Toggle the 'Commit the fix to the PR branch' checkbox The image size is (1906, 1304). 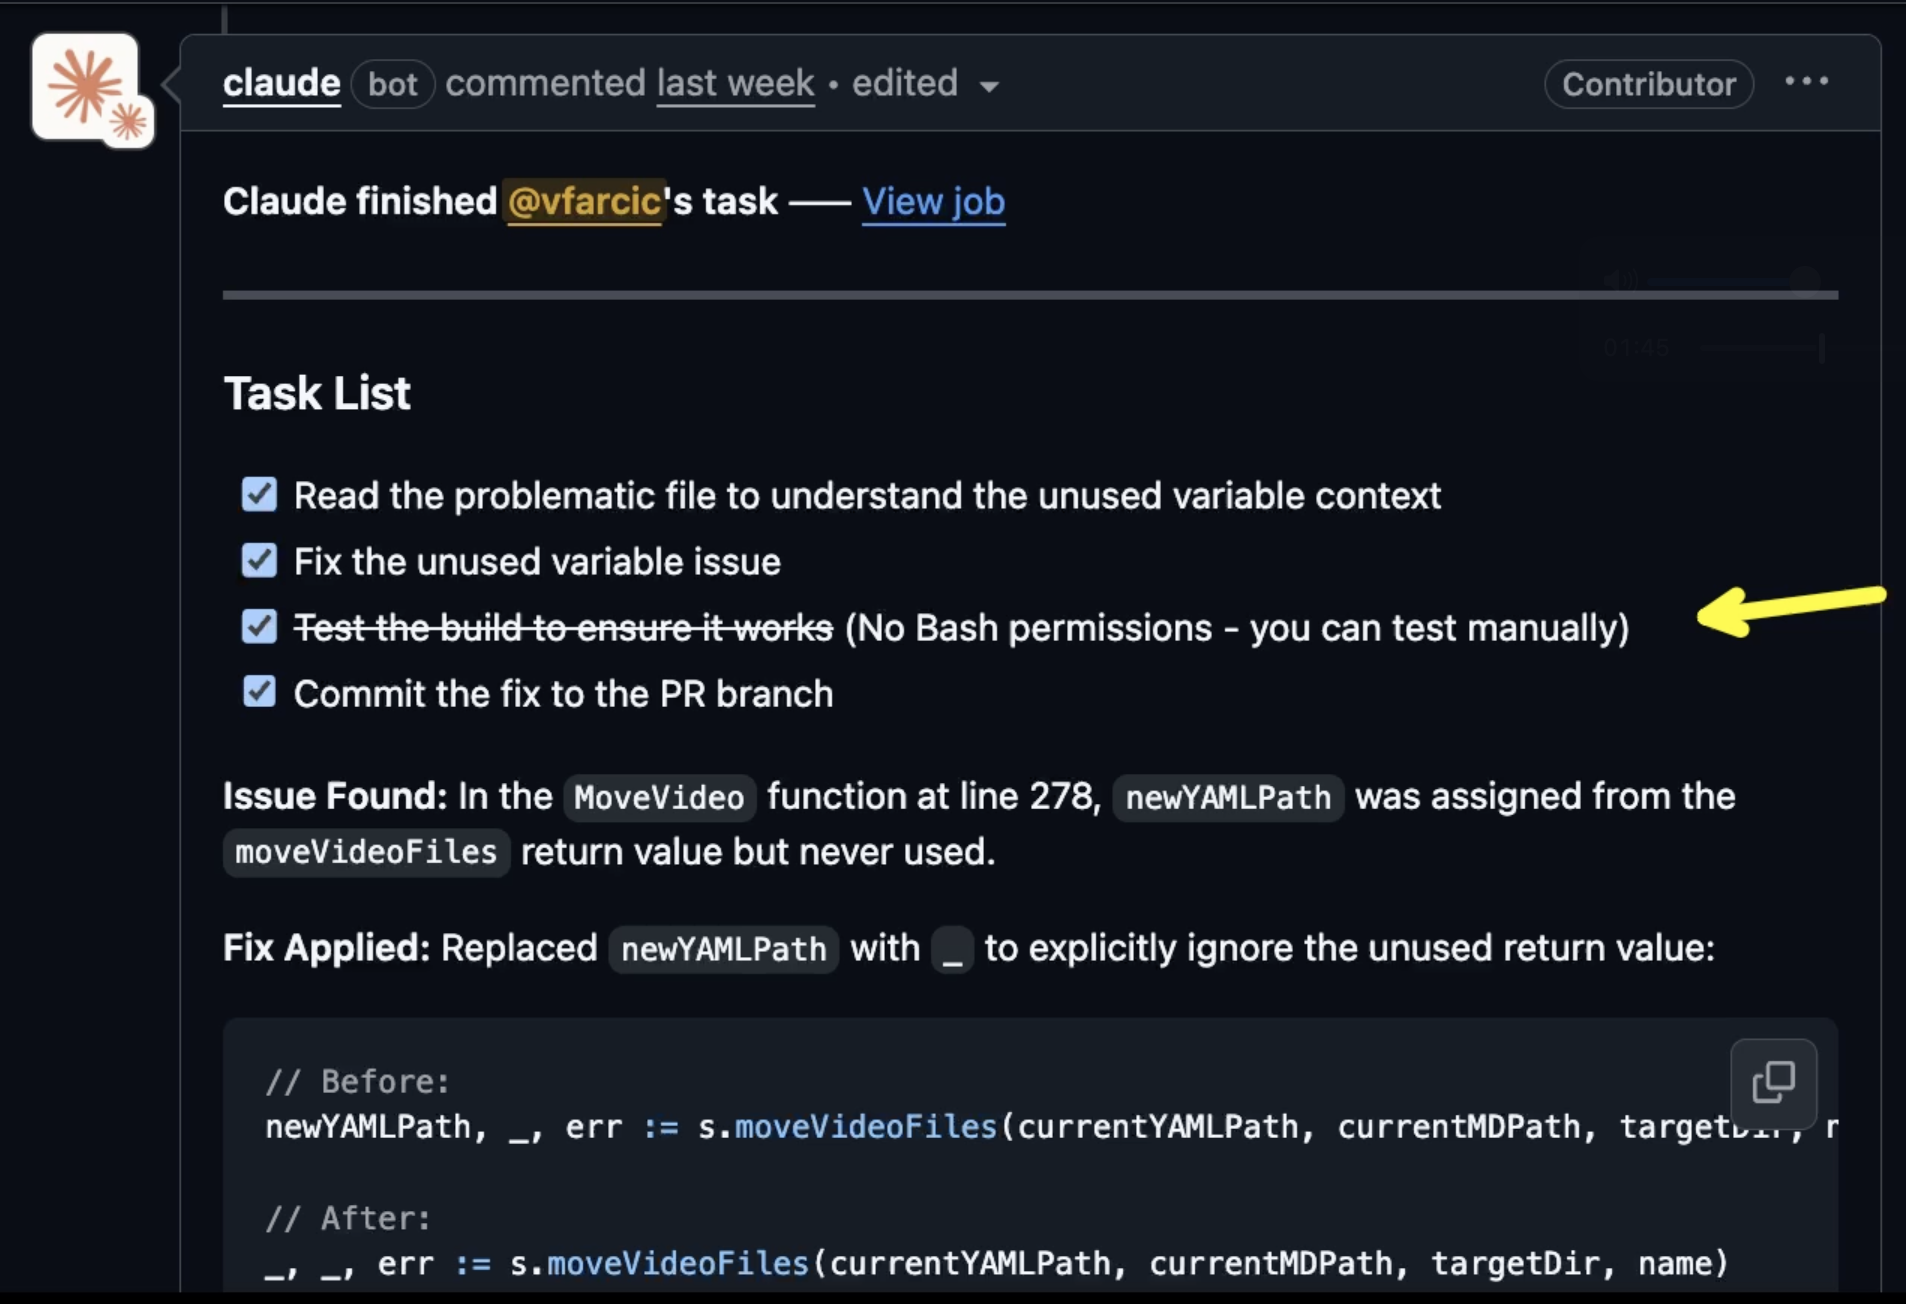click(260, 692)
